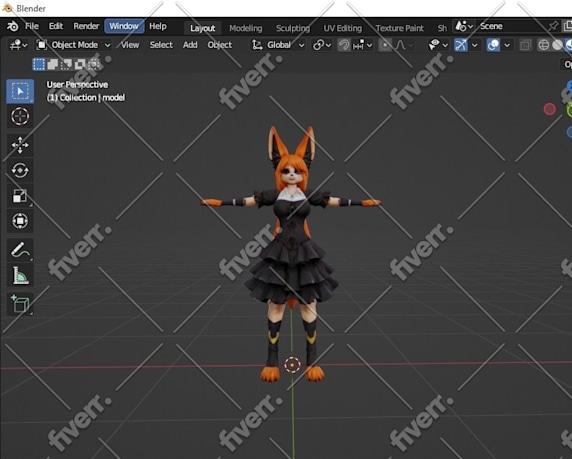Open the Render menu
The height and width of the screenshot is (459, 572).
pos(86,26)
